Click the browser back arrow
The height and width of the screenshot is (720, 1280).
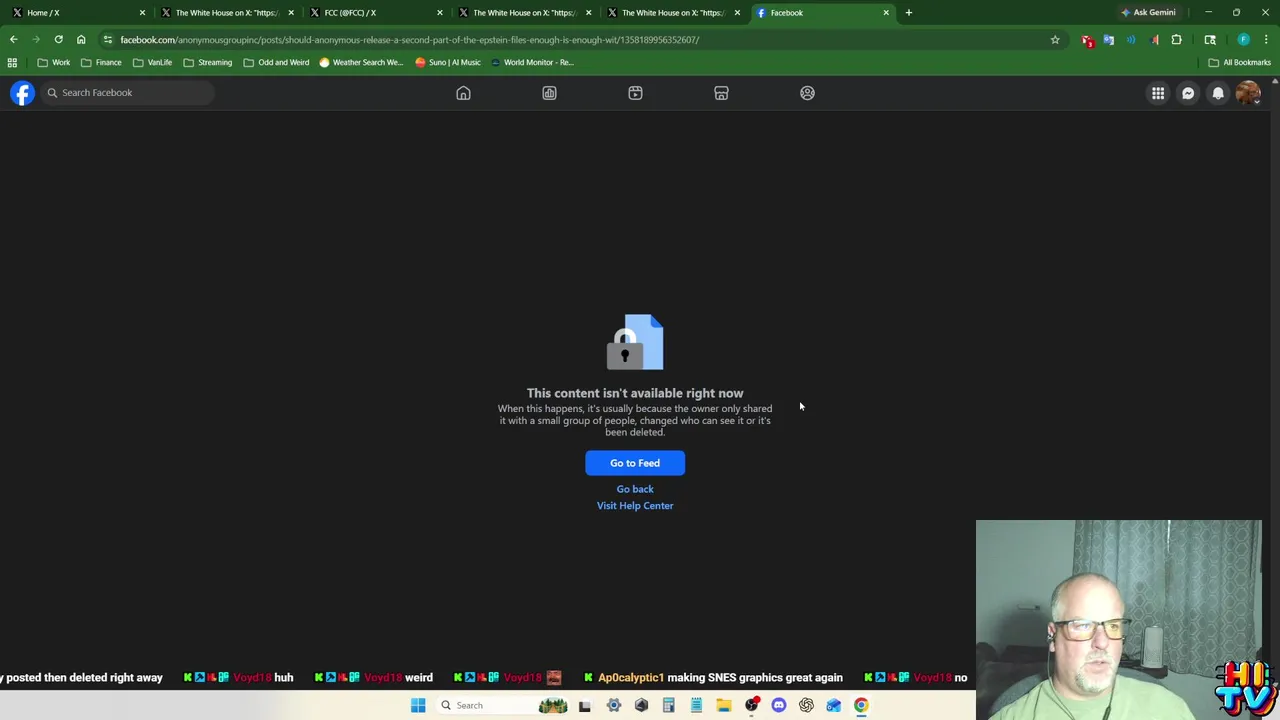[13, 40]
